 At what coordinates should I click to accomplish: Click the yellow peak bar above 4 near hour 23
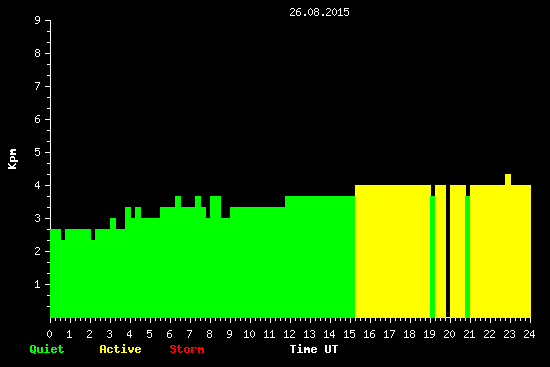click(x=508, y=179)
